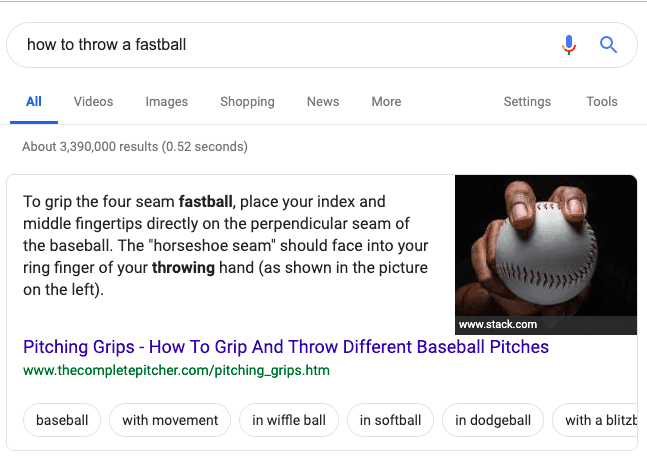Open the News tab
This screenshot has width=647, height=456.
tap(323, 101)
